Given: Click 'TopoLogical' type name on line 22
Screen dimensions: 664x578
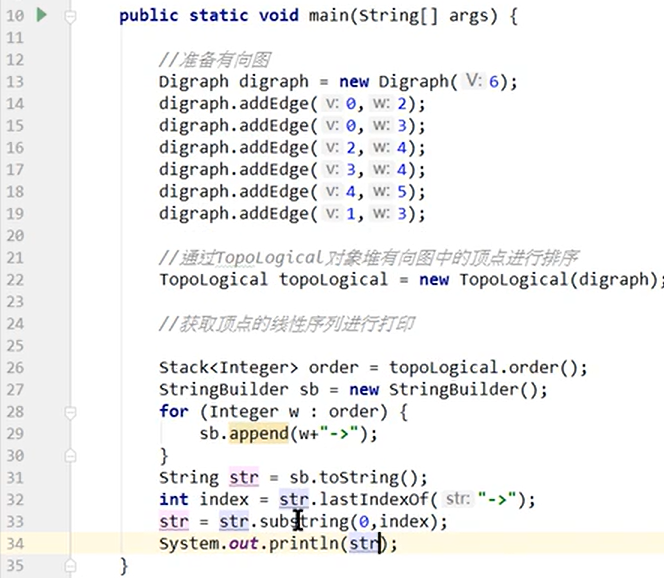Looking at the screenshot, I should [213, 279].
